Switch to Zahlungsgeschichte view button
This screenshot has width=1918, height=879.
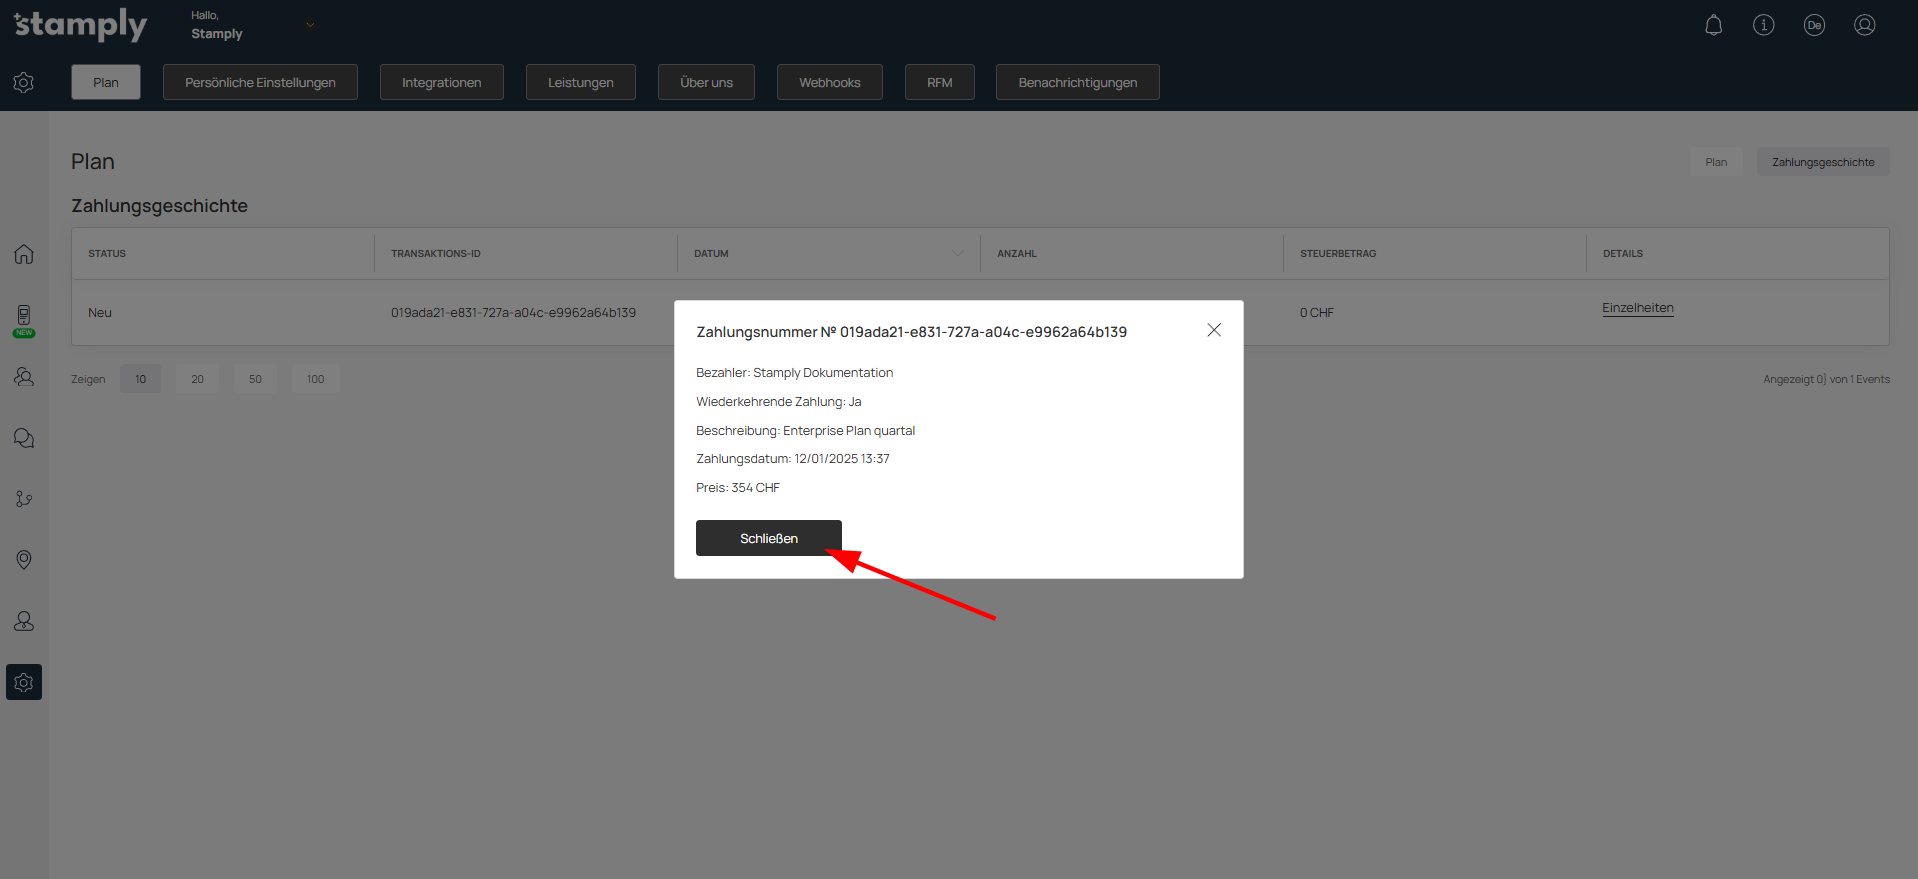click(x=1822, y=162)
